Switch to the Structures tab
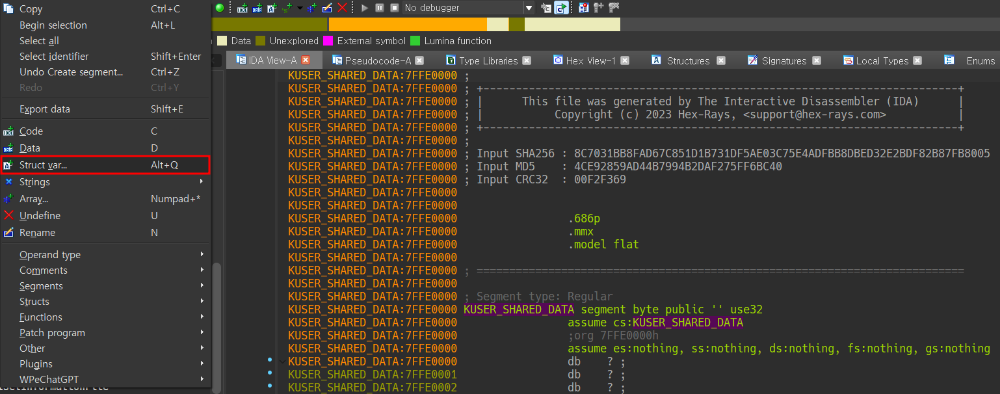The image size is (1000, 394). [688, 61]
